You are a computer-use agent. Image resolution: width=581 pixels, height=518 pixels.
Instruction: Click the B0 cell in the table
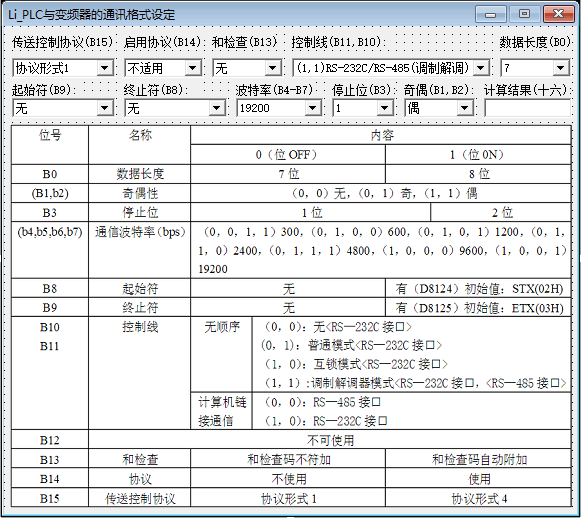[50, 174]
